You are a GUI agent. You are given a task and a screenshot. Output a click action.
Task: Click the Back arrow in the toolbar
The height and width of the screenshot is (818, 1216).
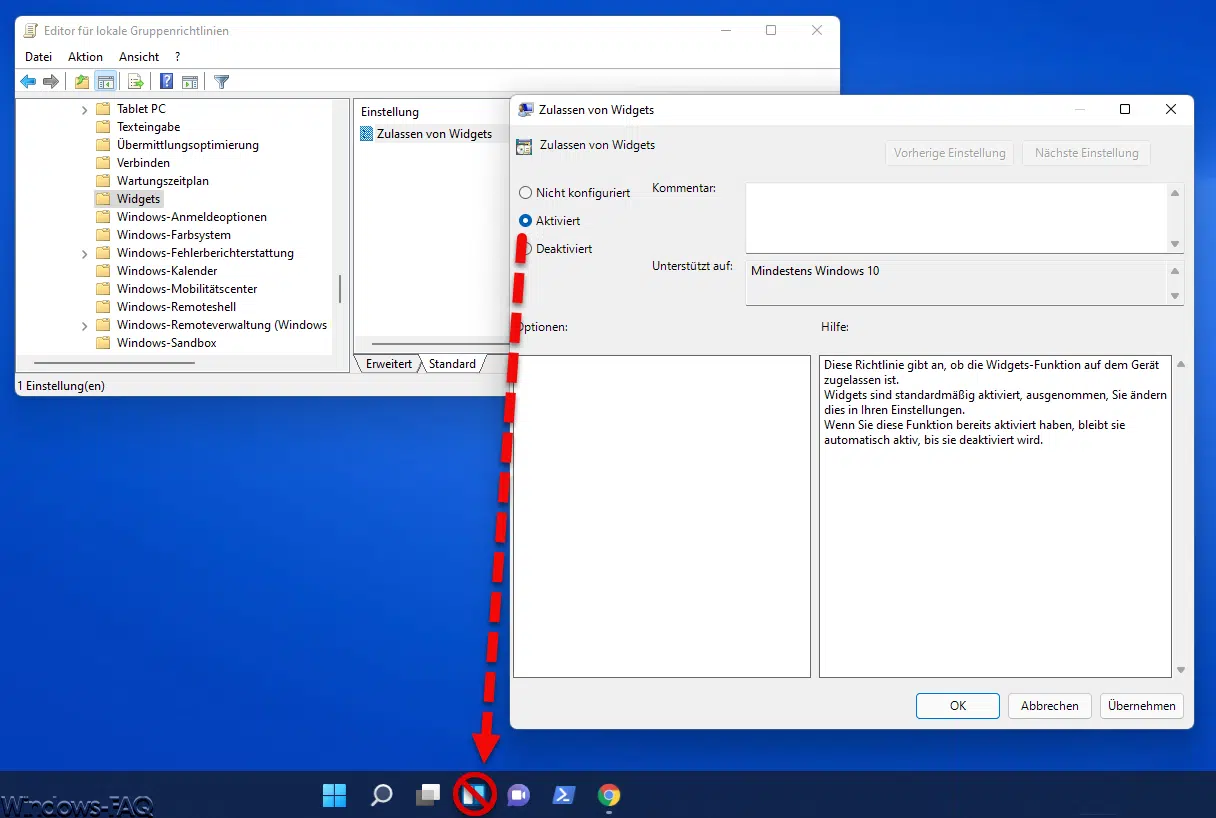(x=28, y=82)
